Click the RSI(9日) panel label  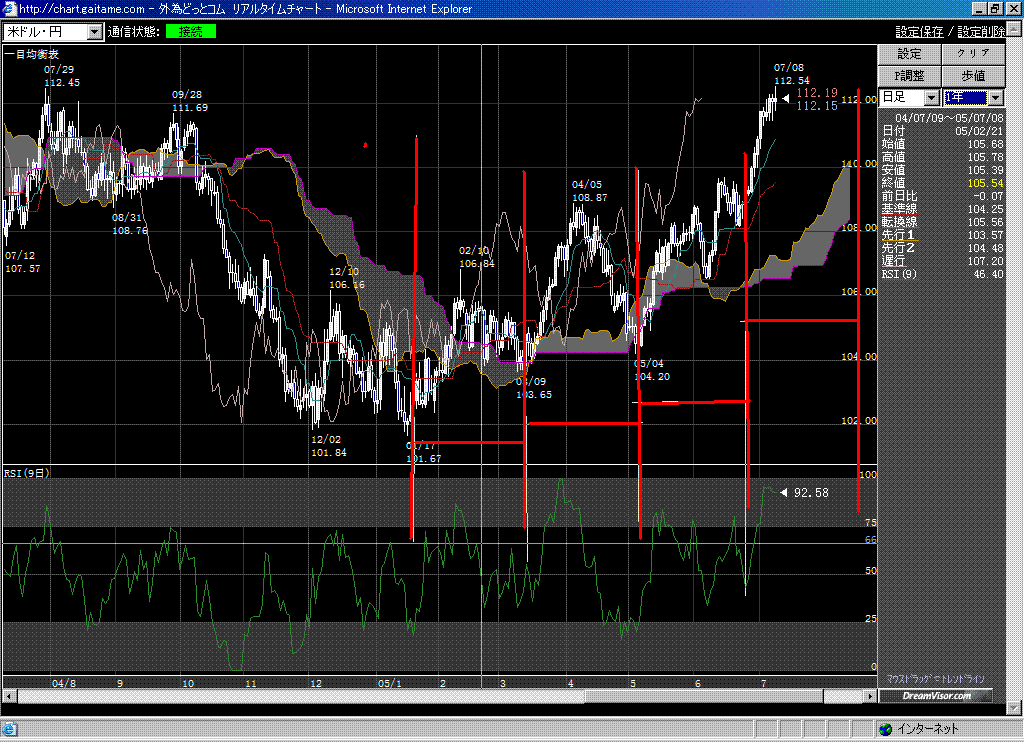click(x=27, y=473)
